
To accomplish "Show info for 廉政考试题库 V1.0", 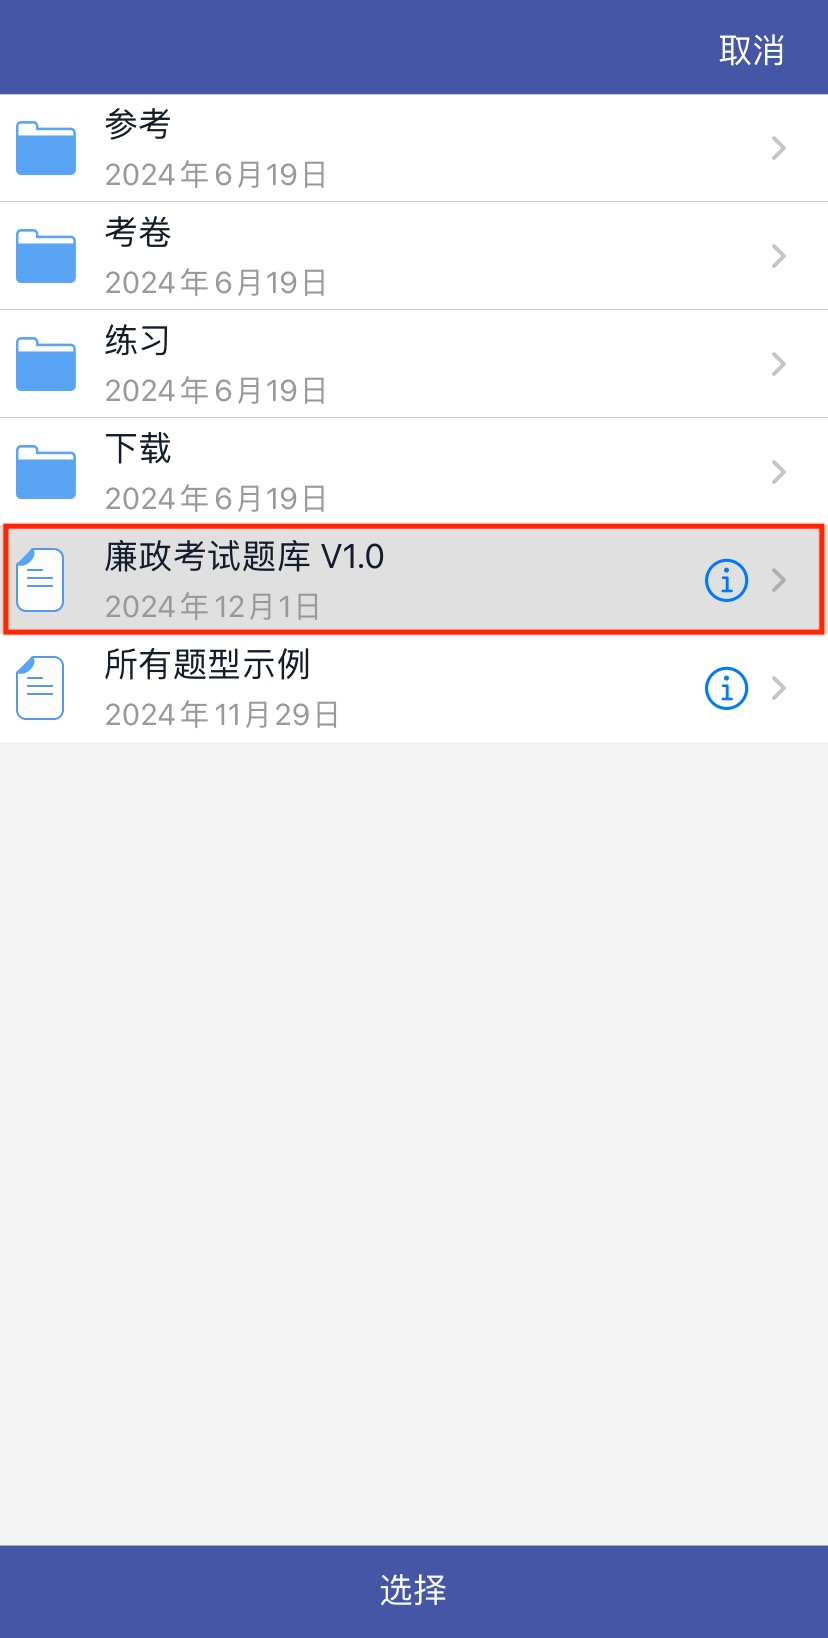I will tap(727, 580).
